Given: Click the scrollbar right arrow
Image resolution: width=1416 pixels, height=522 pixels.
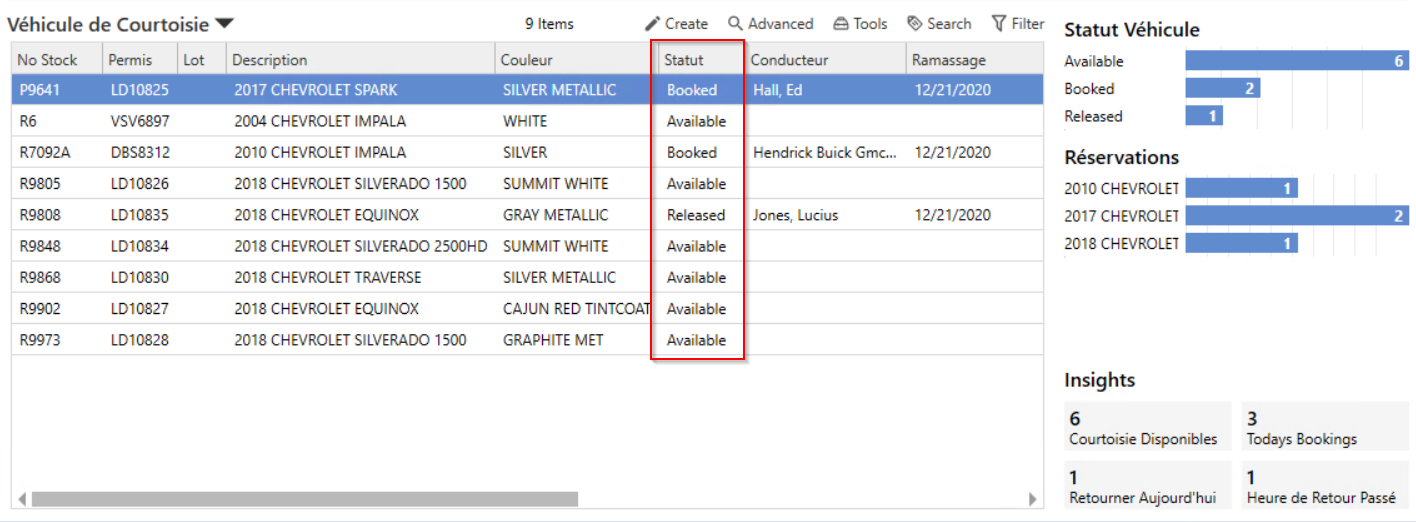Looking at the screenshot, I should (1033, 498).
